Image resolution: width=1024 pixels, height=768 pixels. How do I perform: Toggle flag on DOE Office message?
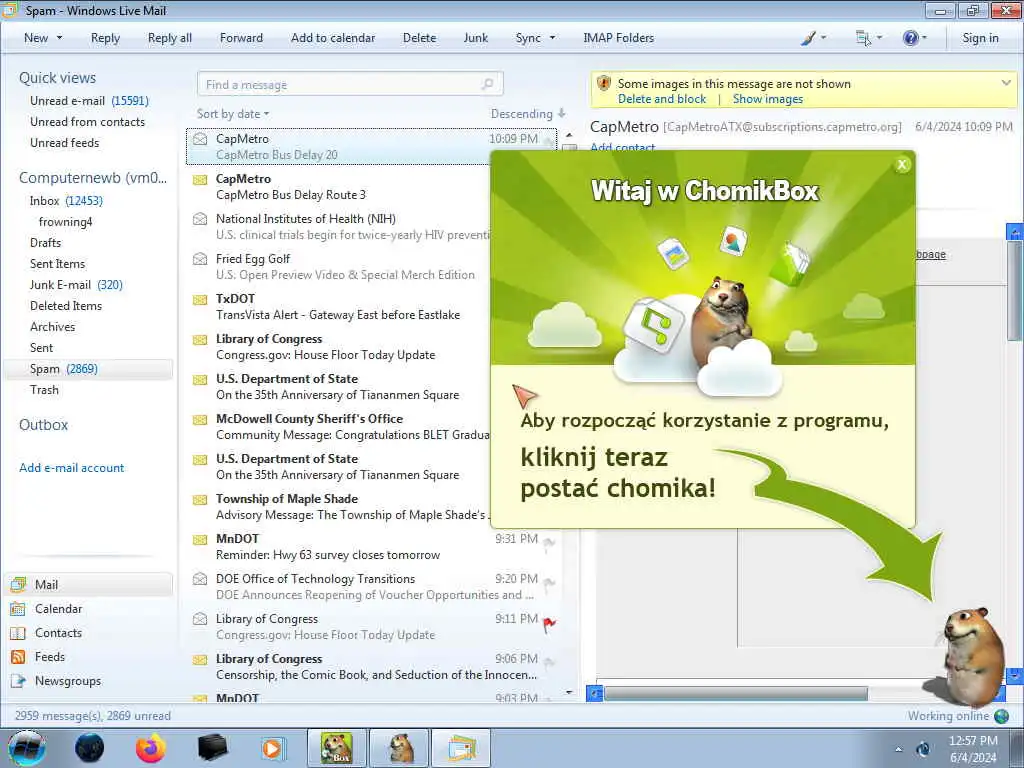[x=549, y=584]
